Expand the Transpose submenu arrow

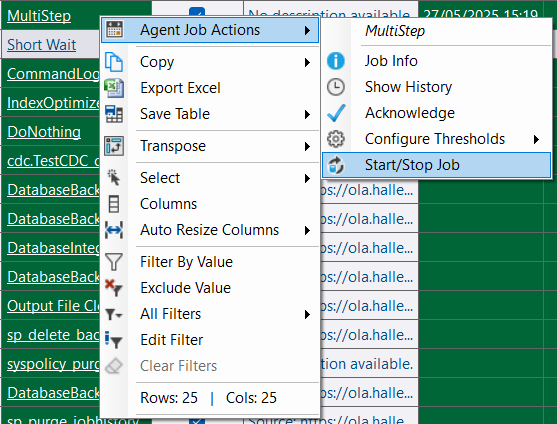click(307, 146)
